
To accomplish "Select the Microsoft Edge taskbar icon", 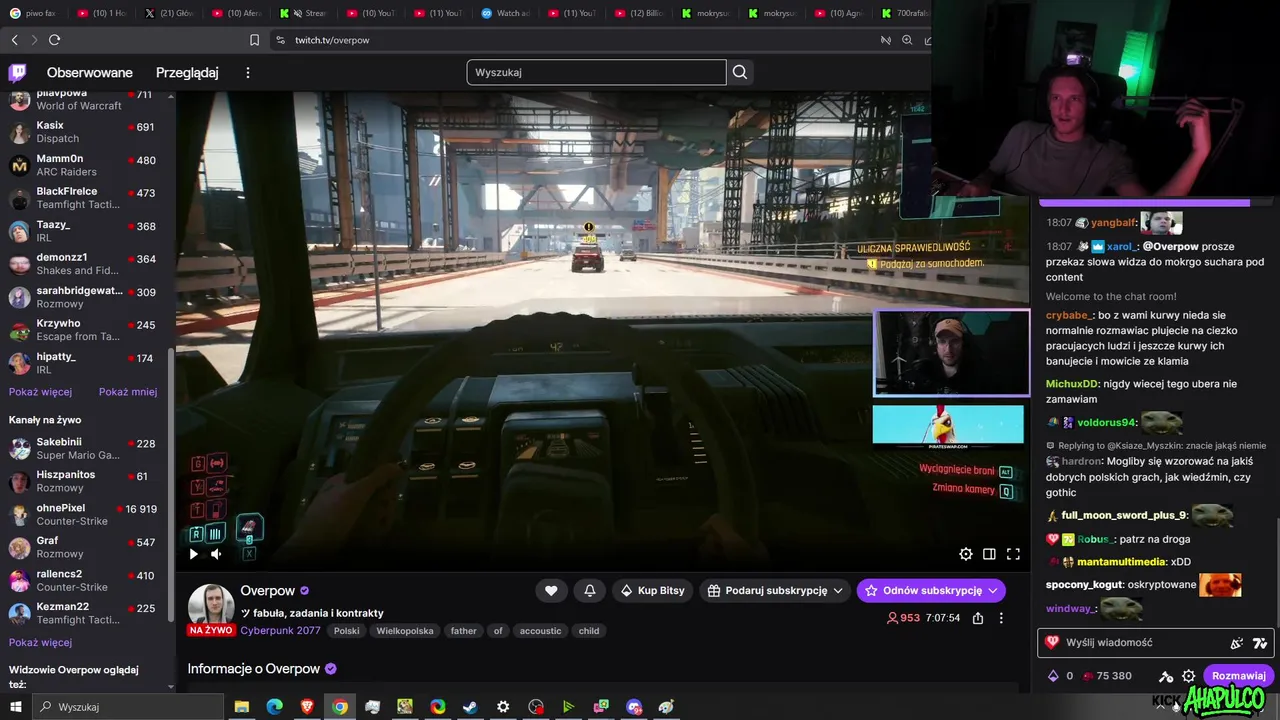I will [x=274, y=707].
